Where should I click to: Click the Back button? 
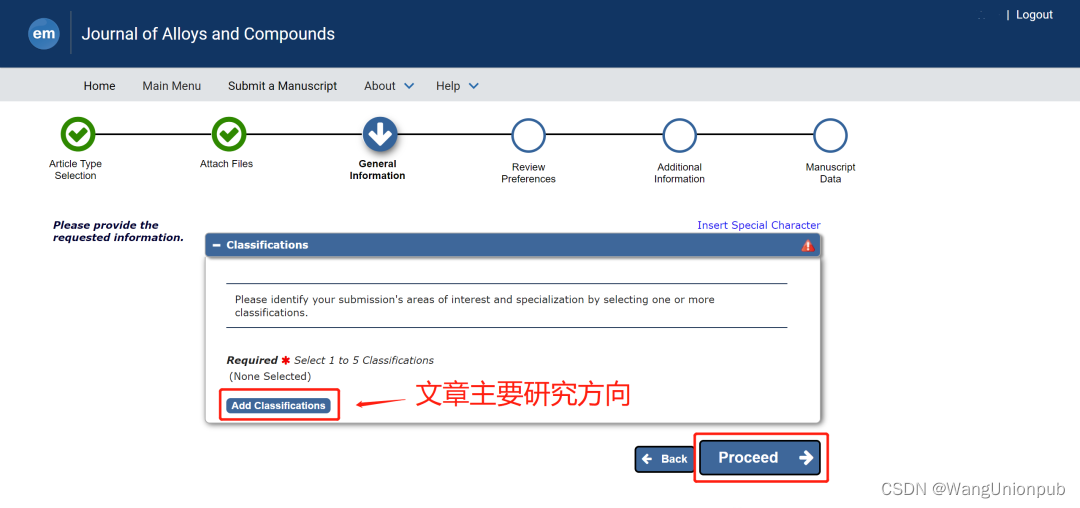tap(664, 459)
